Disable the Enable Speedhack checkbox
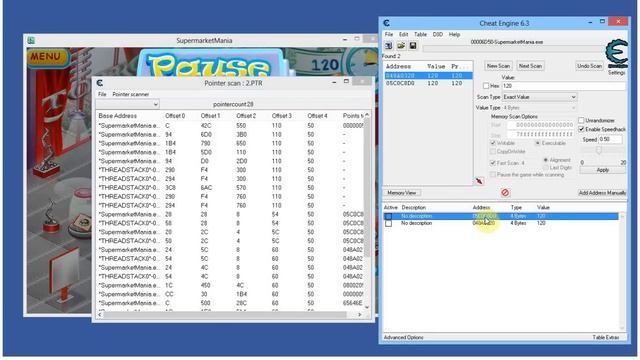 coord(581,129)
